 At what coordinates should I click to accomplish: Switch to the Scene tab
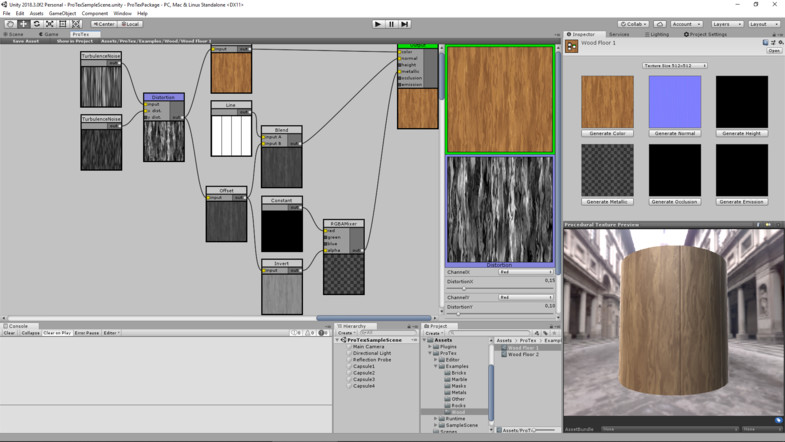(x=14, y=34)
